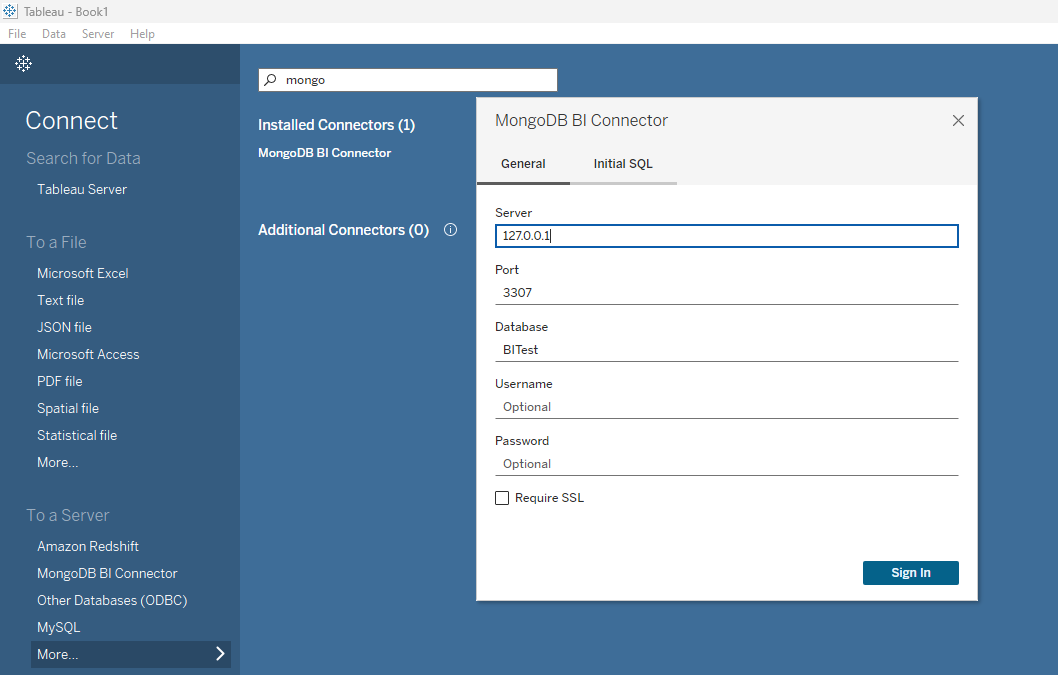
Task: Open the Server menu
Action: (98, 34)
